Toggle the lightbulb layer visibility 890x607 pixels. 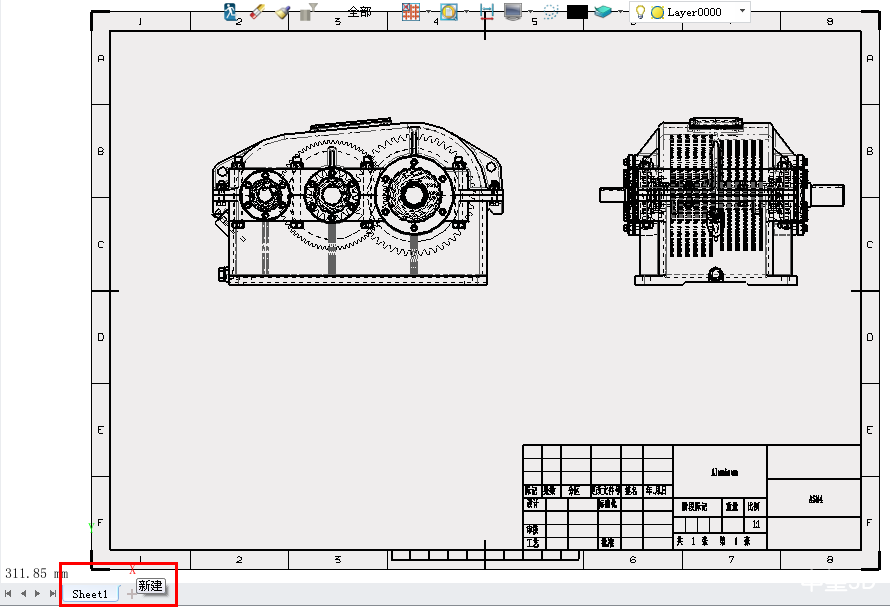click(x=640, y=12)
